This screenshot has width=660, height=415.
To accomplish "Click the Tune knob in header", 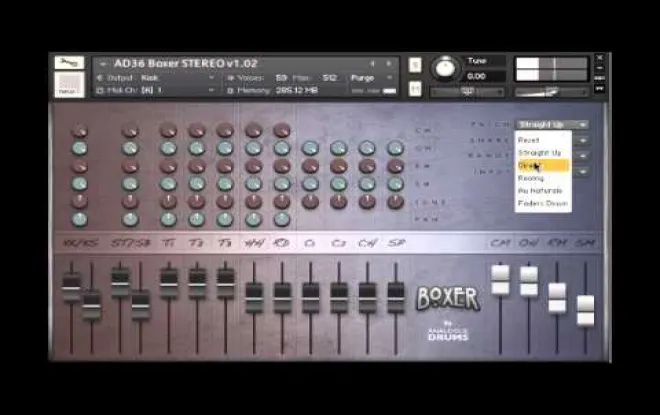I will (x=445, y=68).
